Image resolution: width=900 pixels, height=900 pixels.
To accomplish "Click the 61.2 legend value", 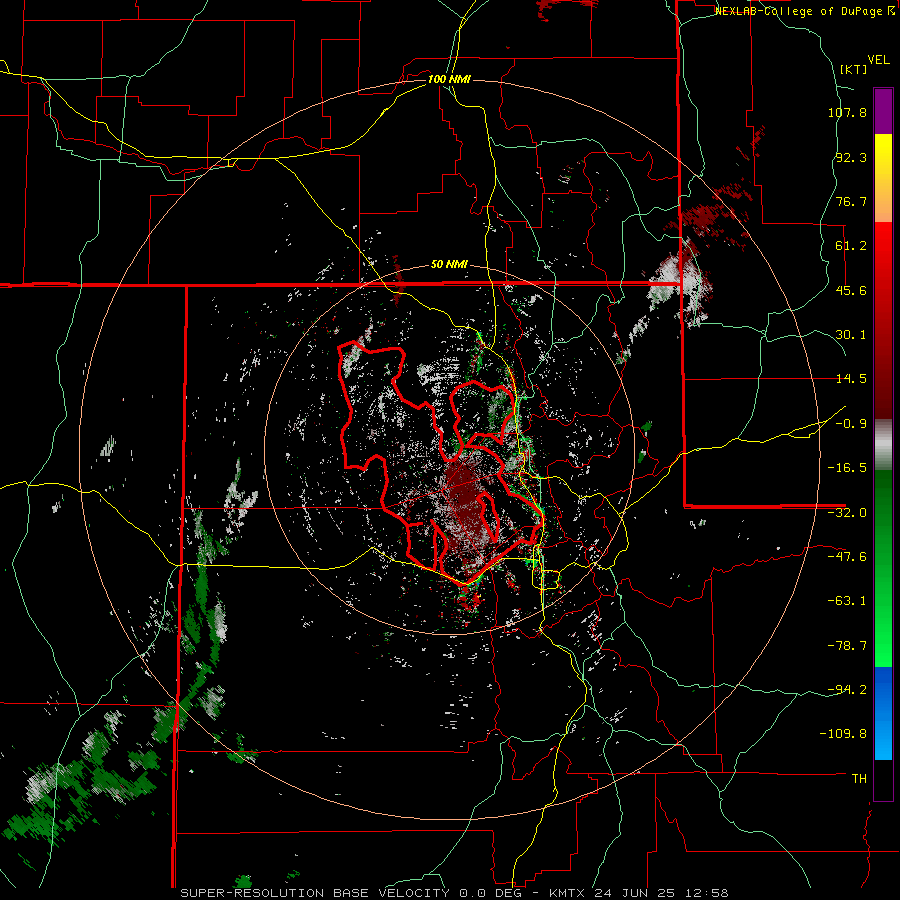I will (851, 246).
